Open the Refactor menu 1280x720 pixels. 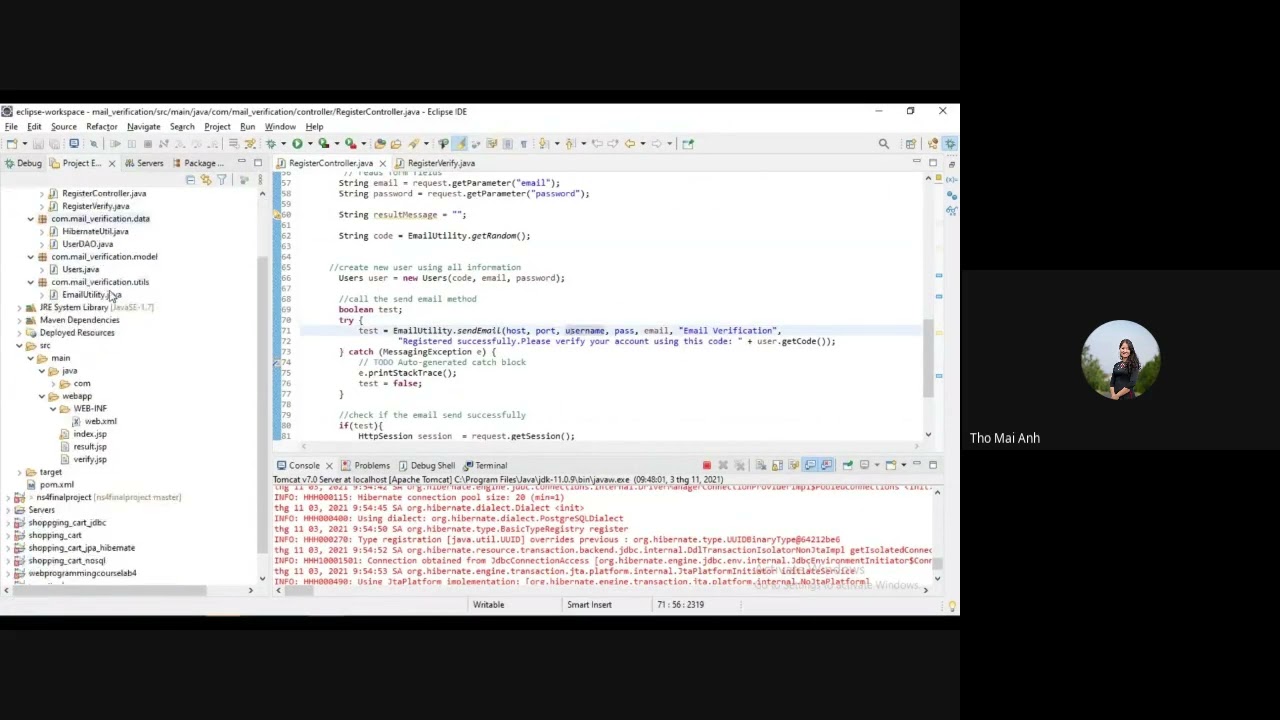(101, 127)
